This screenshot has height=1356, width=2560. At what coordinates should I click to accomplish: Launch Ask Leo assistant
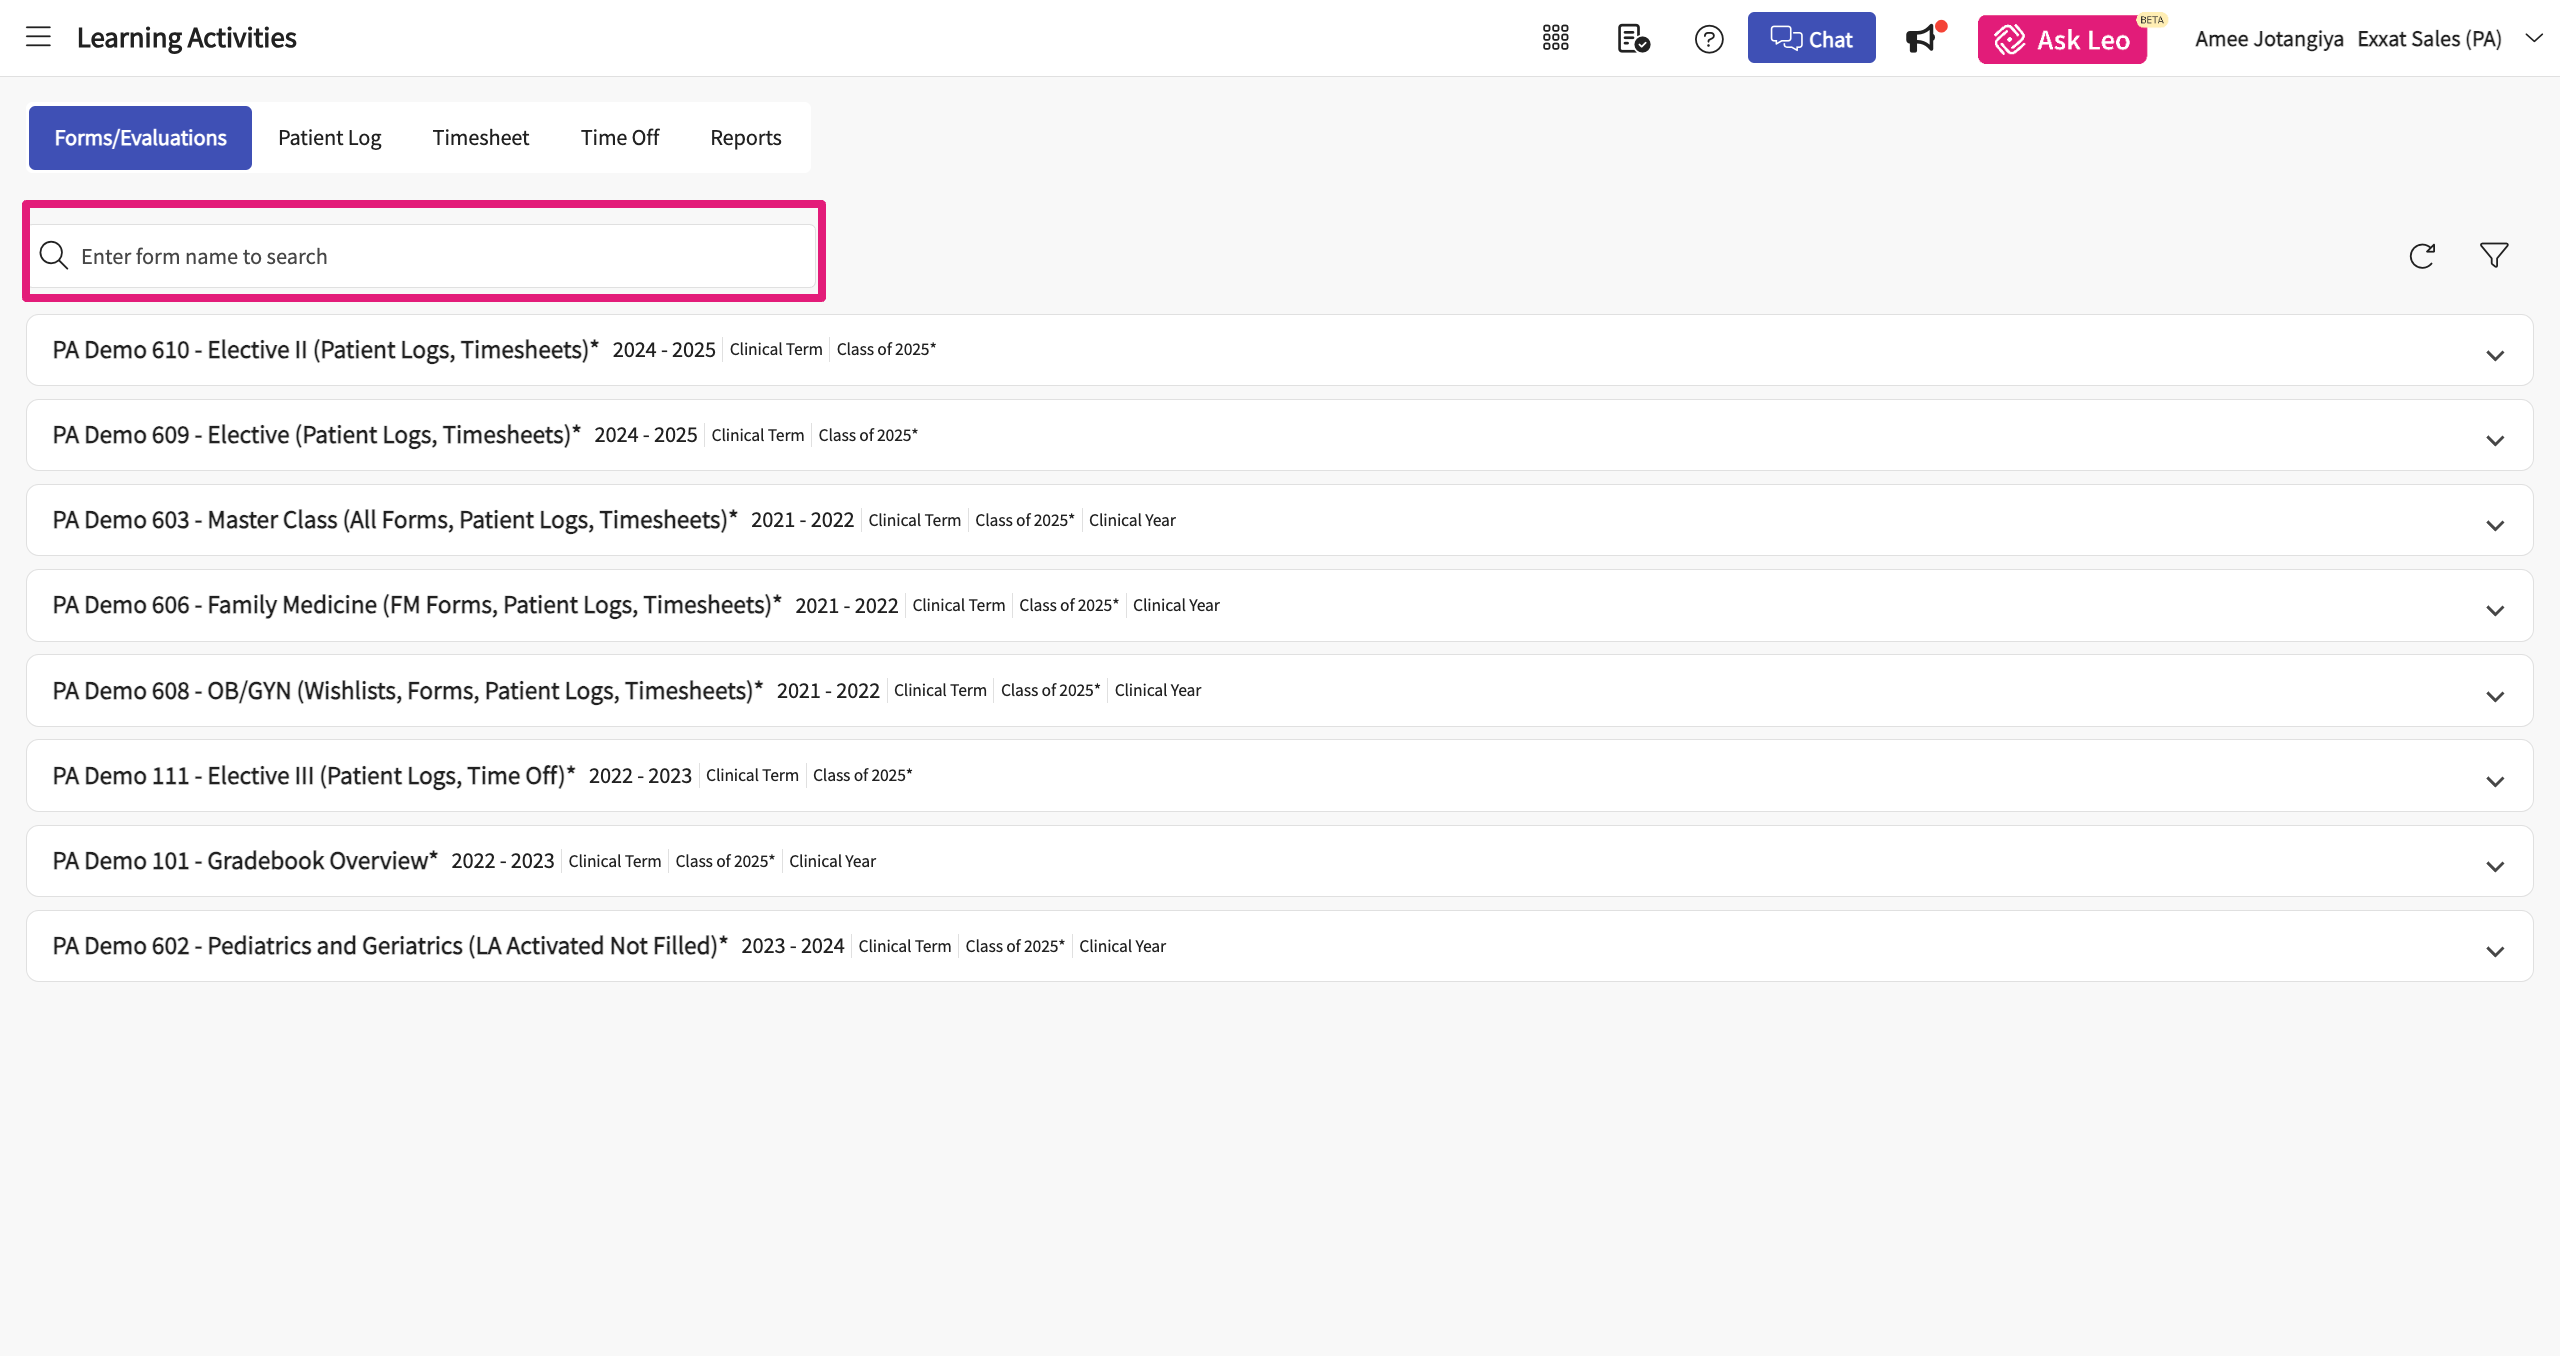click(x=2062, y=40)
